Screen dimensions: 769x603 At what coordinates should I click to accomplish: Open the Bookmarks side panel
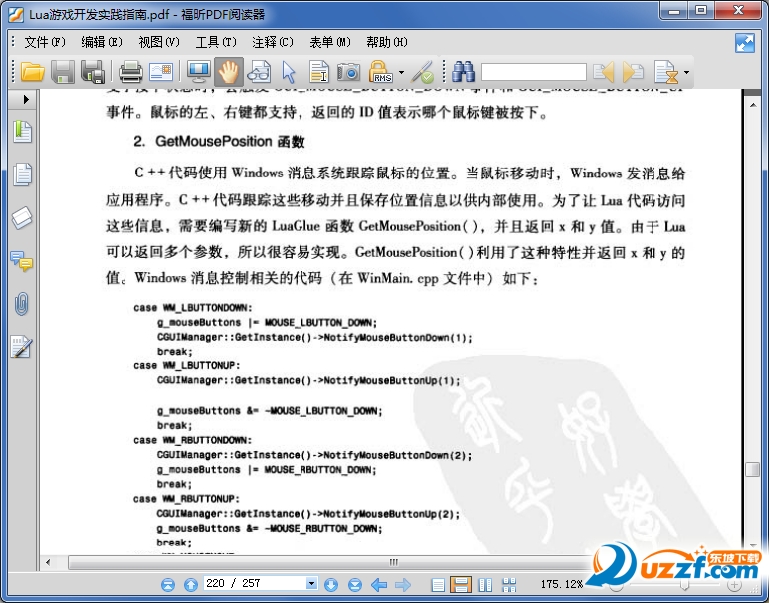click(23, 132)
